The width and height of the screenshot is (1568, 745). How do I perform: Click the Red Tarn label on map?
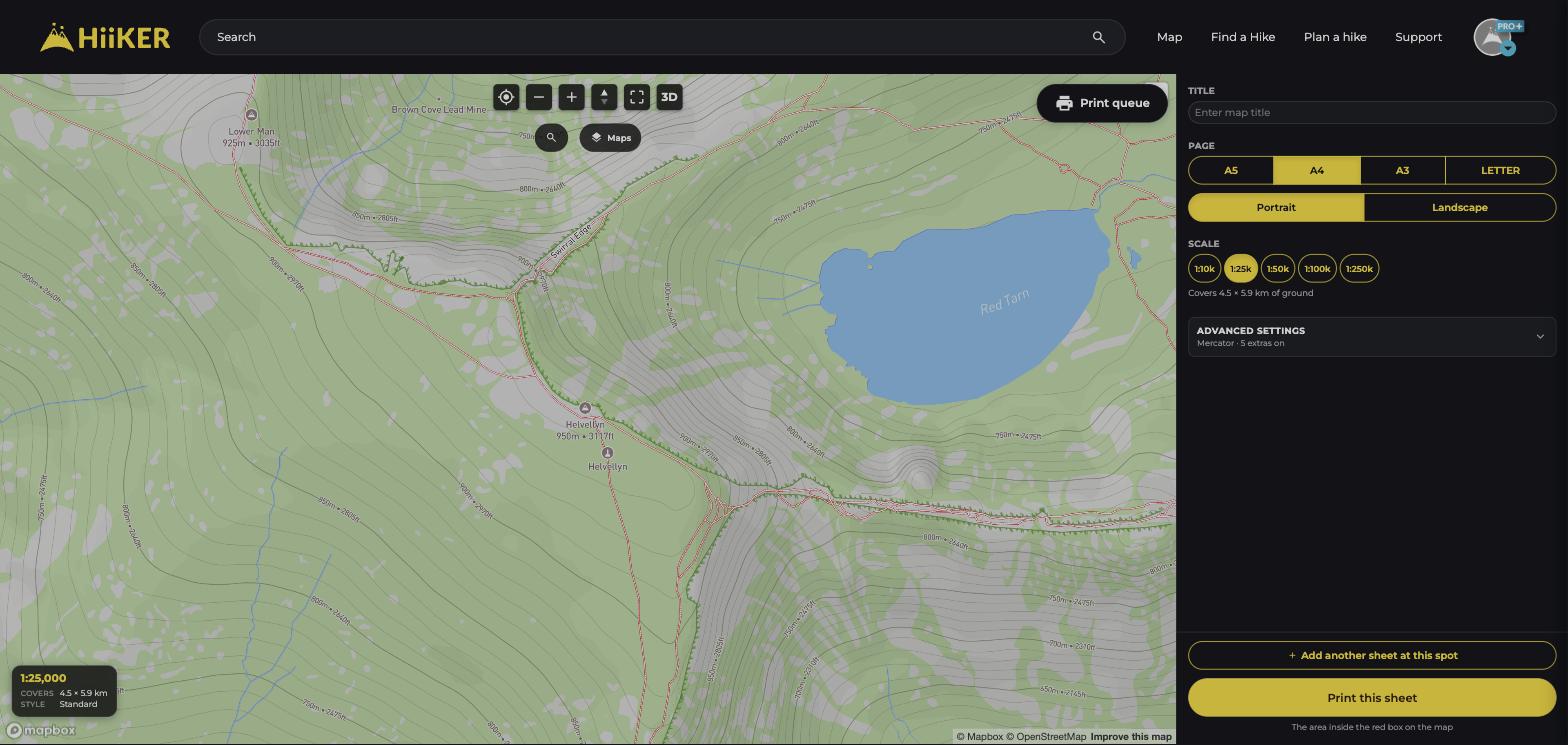(x=1004, y=302)
